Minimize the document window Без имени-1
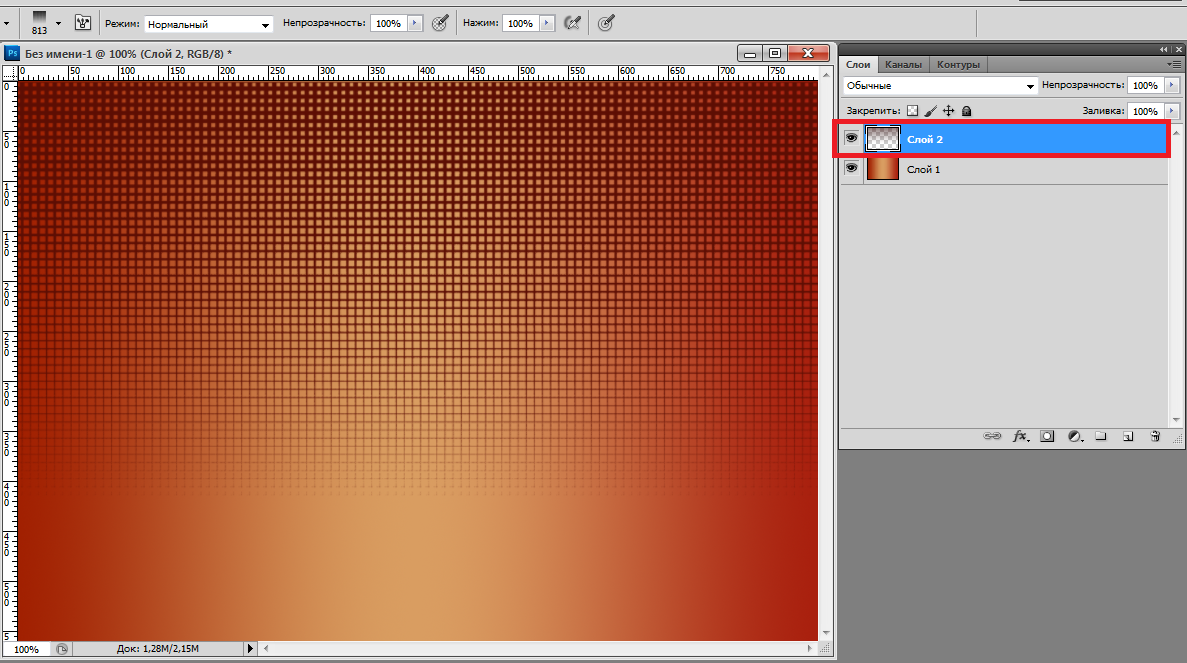 749,53
